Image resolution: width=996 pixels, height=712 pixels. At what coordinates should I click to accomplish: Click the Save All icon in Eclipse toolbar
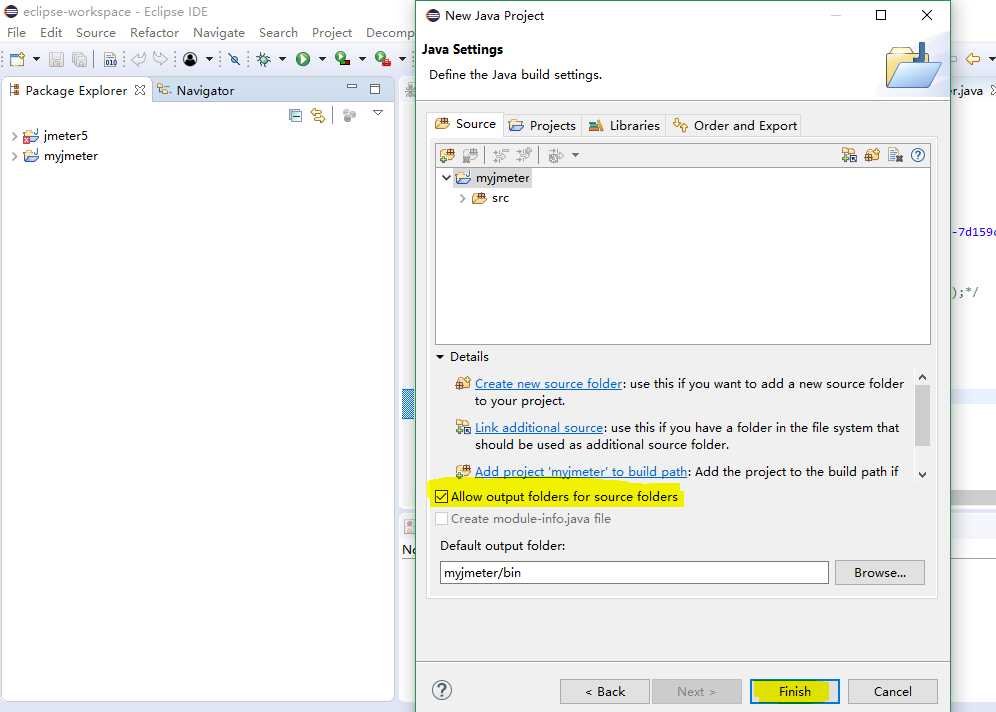[79, 59]
